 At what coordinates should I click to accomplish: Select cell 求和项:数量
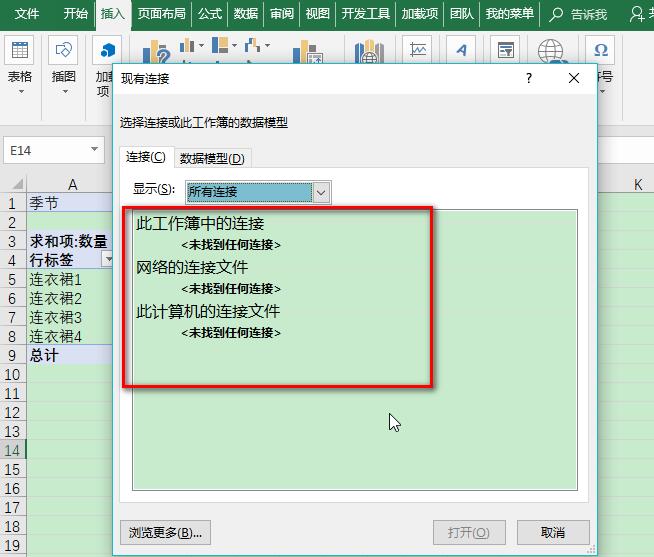pyautogui.click(x=70, y=241)
